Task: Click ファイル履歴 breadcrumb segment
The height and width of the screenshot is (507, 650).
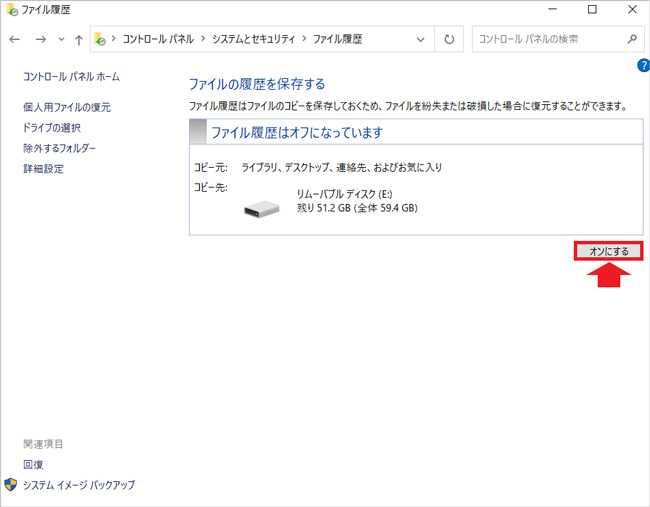Action: pos(337,39)
